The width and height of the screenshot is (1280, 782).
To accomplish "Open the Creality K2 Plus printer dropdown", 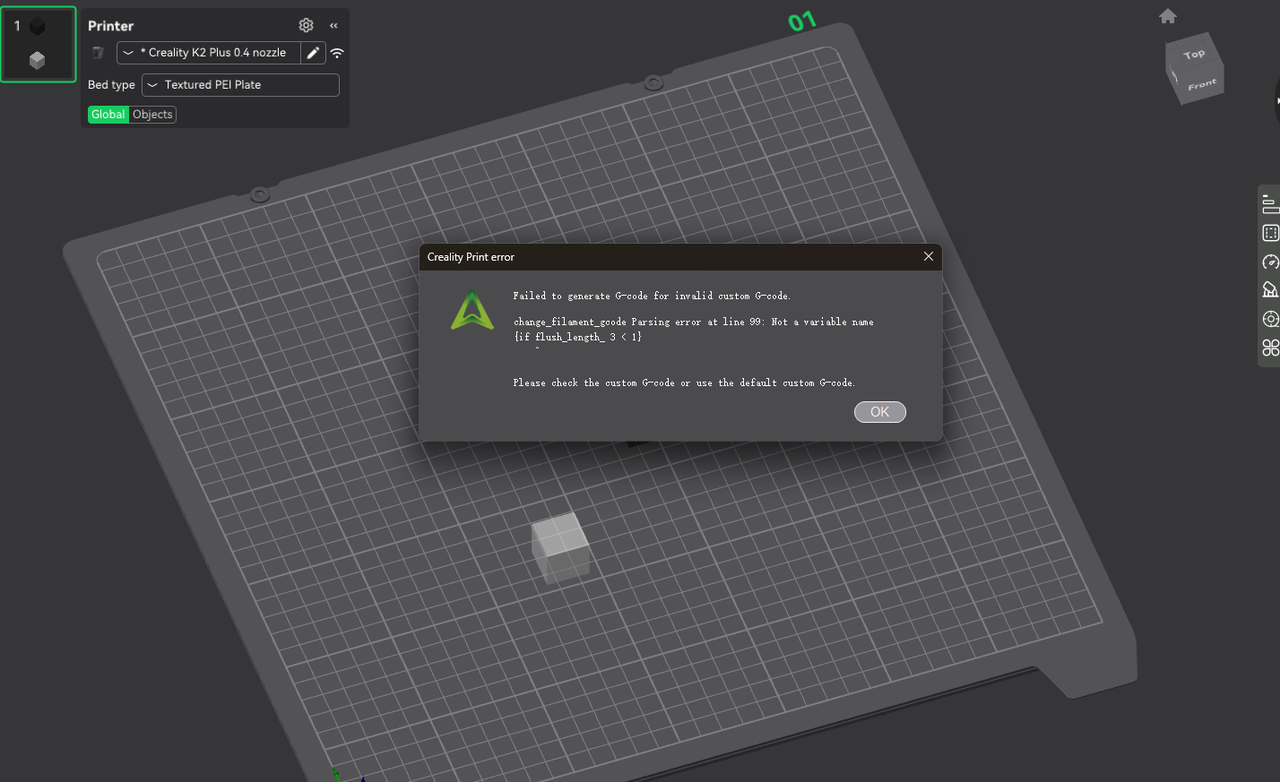I will coord(209,53).
